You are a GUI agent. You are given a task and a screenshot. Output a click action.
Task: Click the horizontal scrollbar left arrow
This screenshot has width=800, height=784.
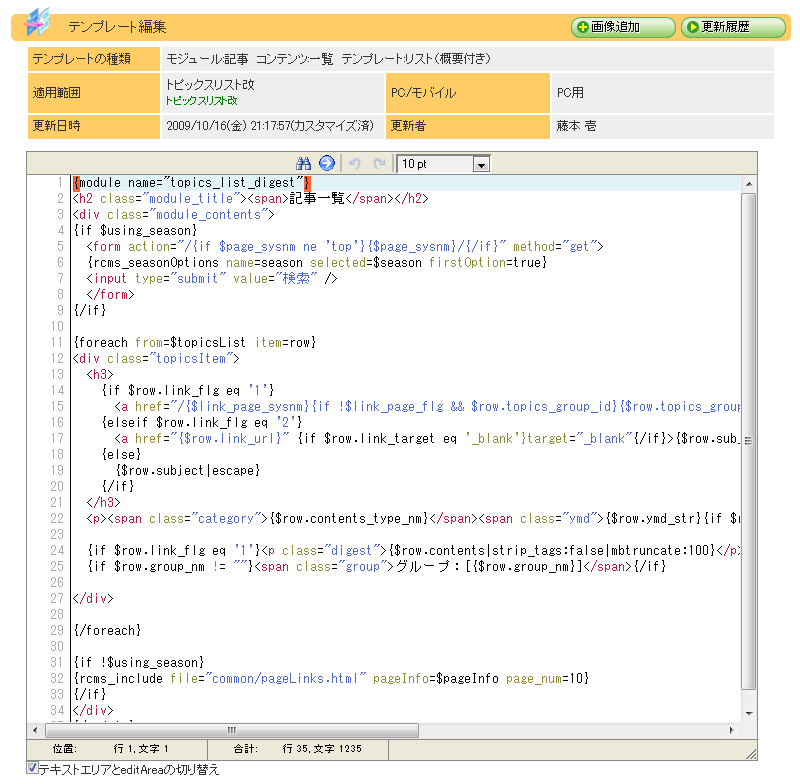(35, 730)
